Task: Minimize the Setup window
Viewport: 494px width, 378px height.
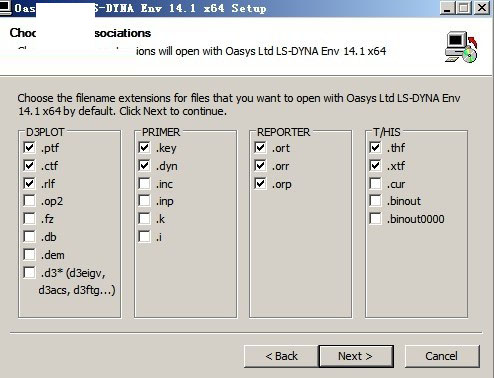Action: coord(447,8)
